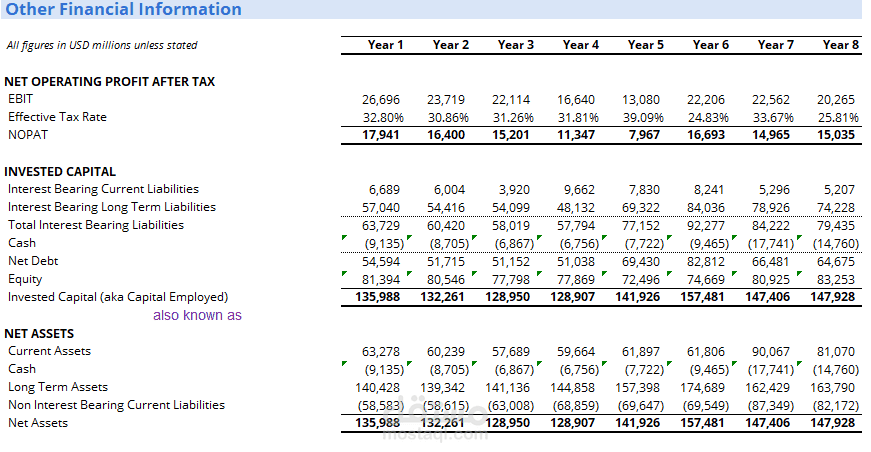Click value 9,662 in Current Liabilities row

click(x=579, y=190)
